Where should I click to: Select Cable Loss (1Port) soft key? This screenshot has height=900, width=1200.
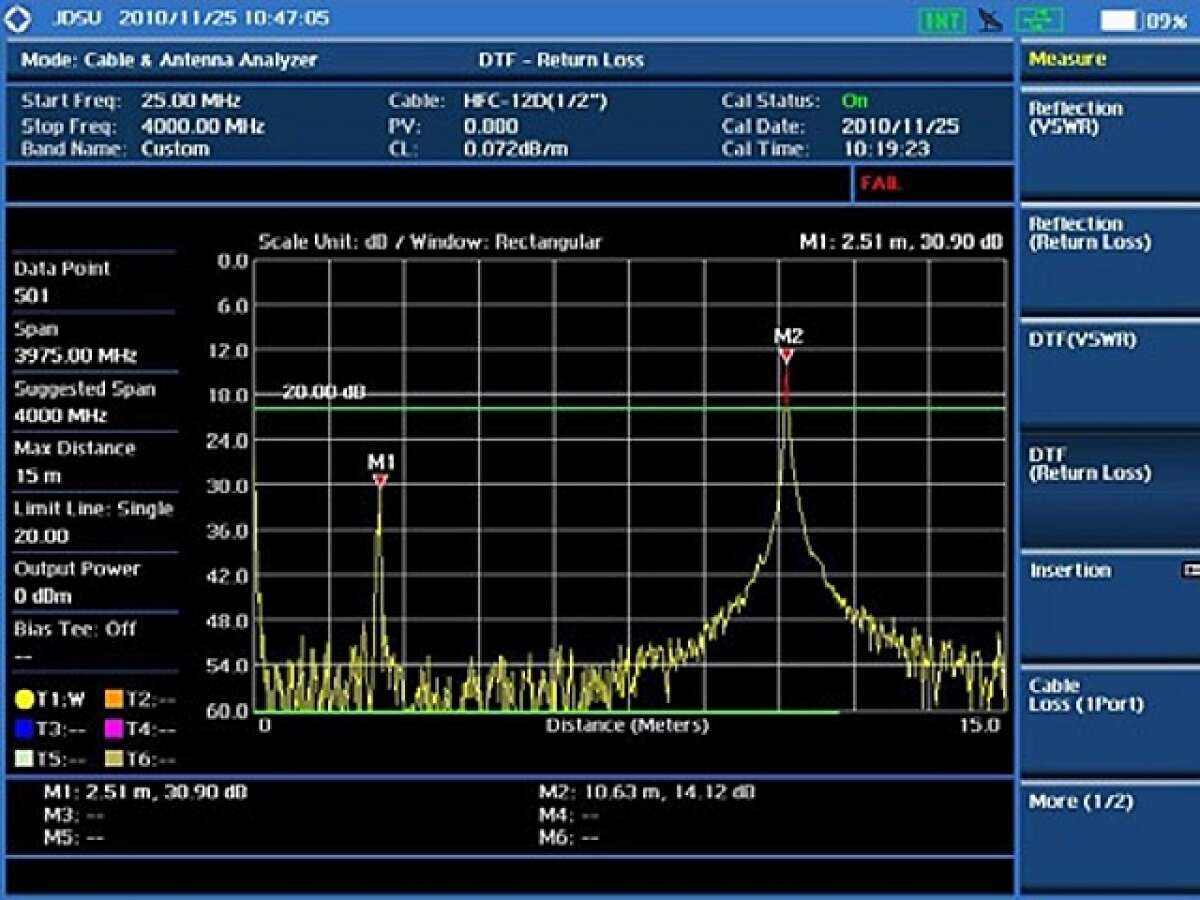pyautogui.click(x=1108, y=722)
